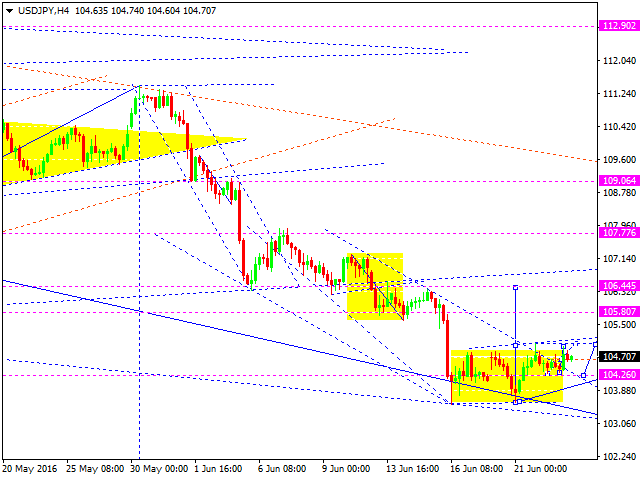Click the open value 104.635 in header
Viewport: 640px width, 480px height.
[91, 11]
